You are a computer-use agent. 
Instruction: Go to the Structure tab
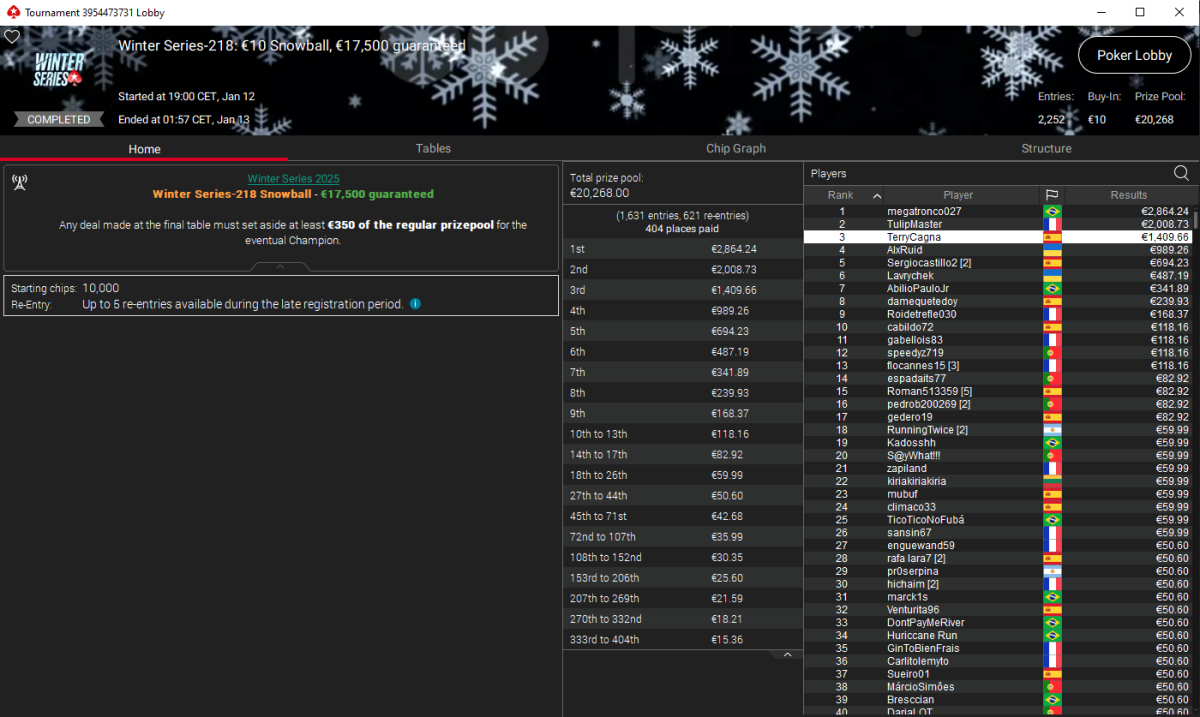1046,149
